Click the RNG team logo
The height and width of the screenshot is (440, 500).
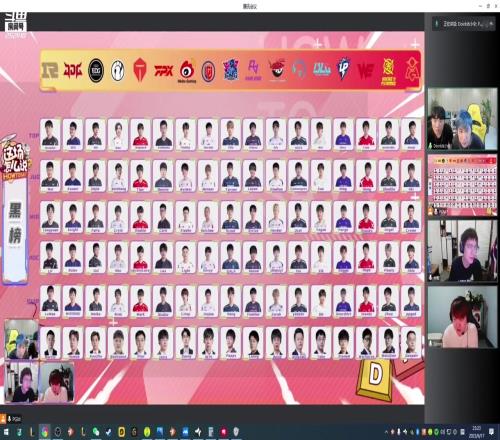pos(50,70)
